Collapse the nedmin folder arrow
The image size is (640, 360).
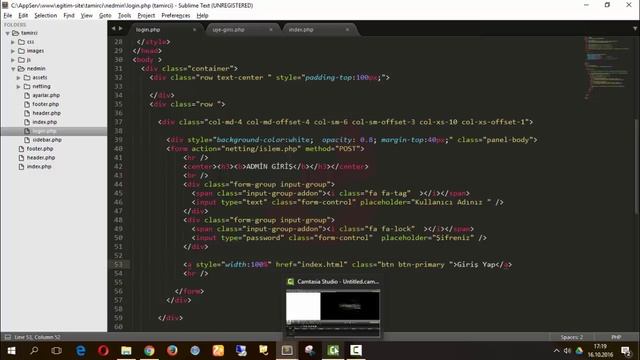[13, 69]
